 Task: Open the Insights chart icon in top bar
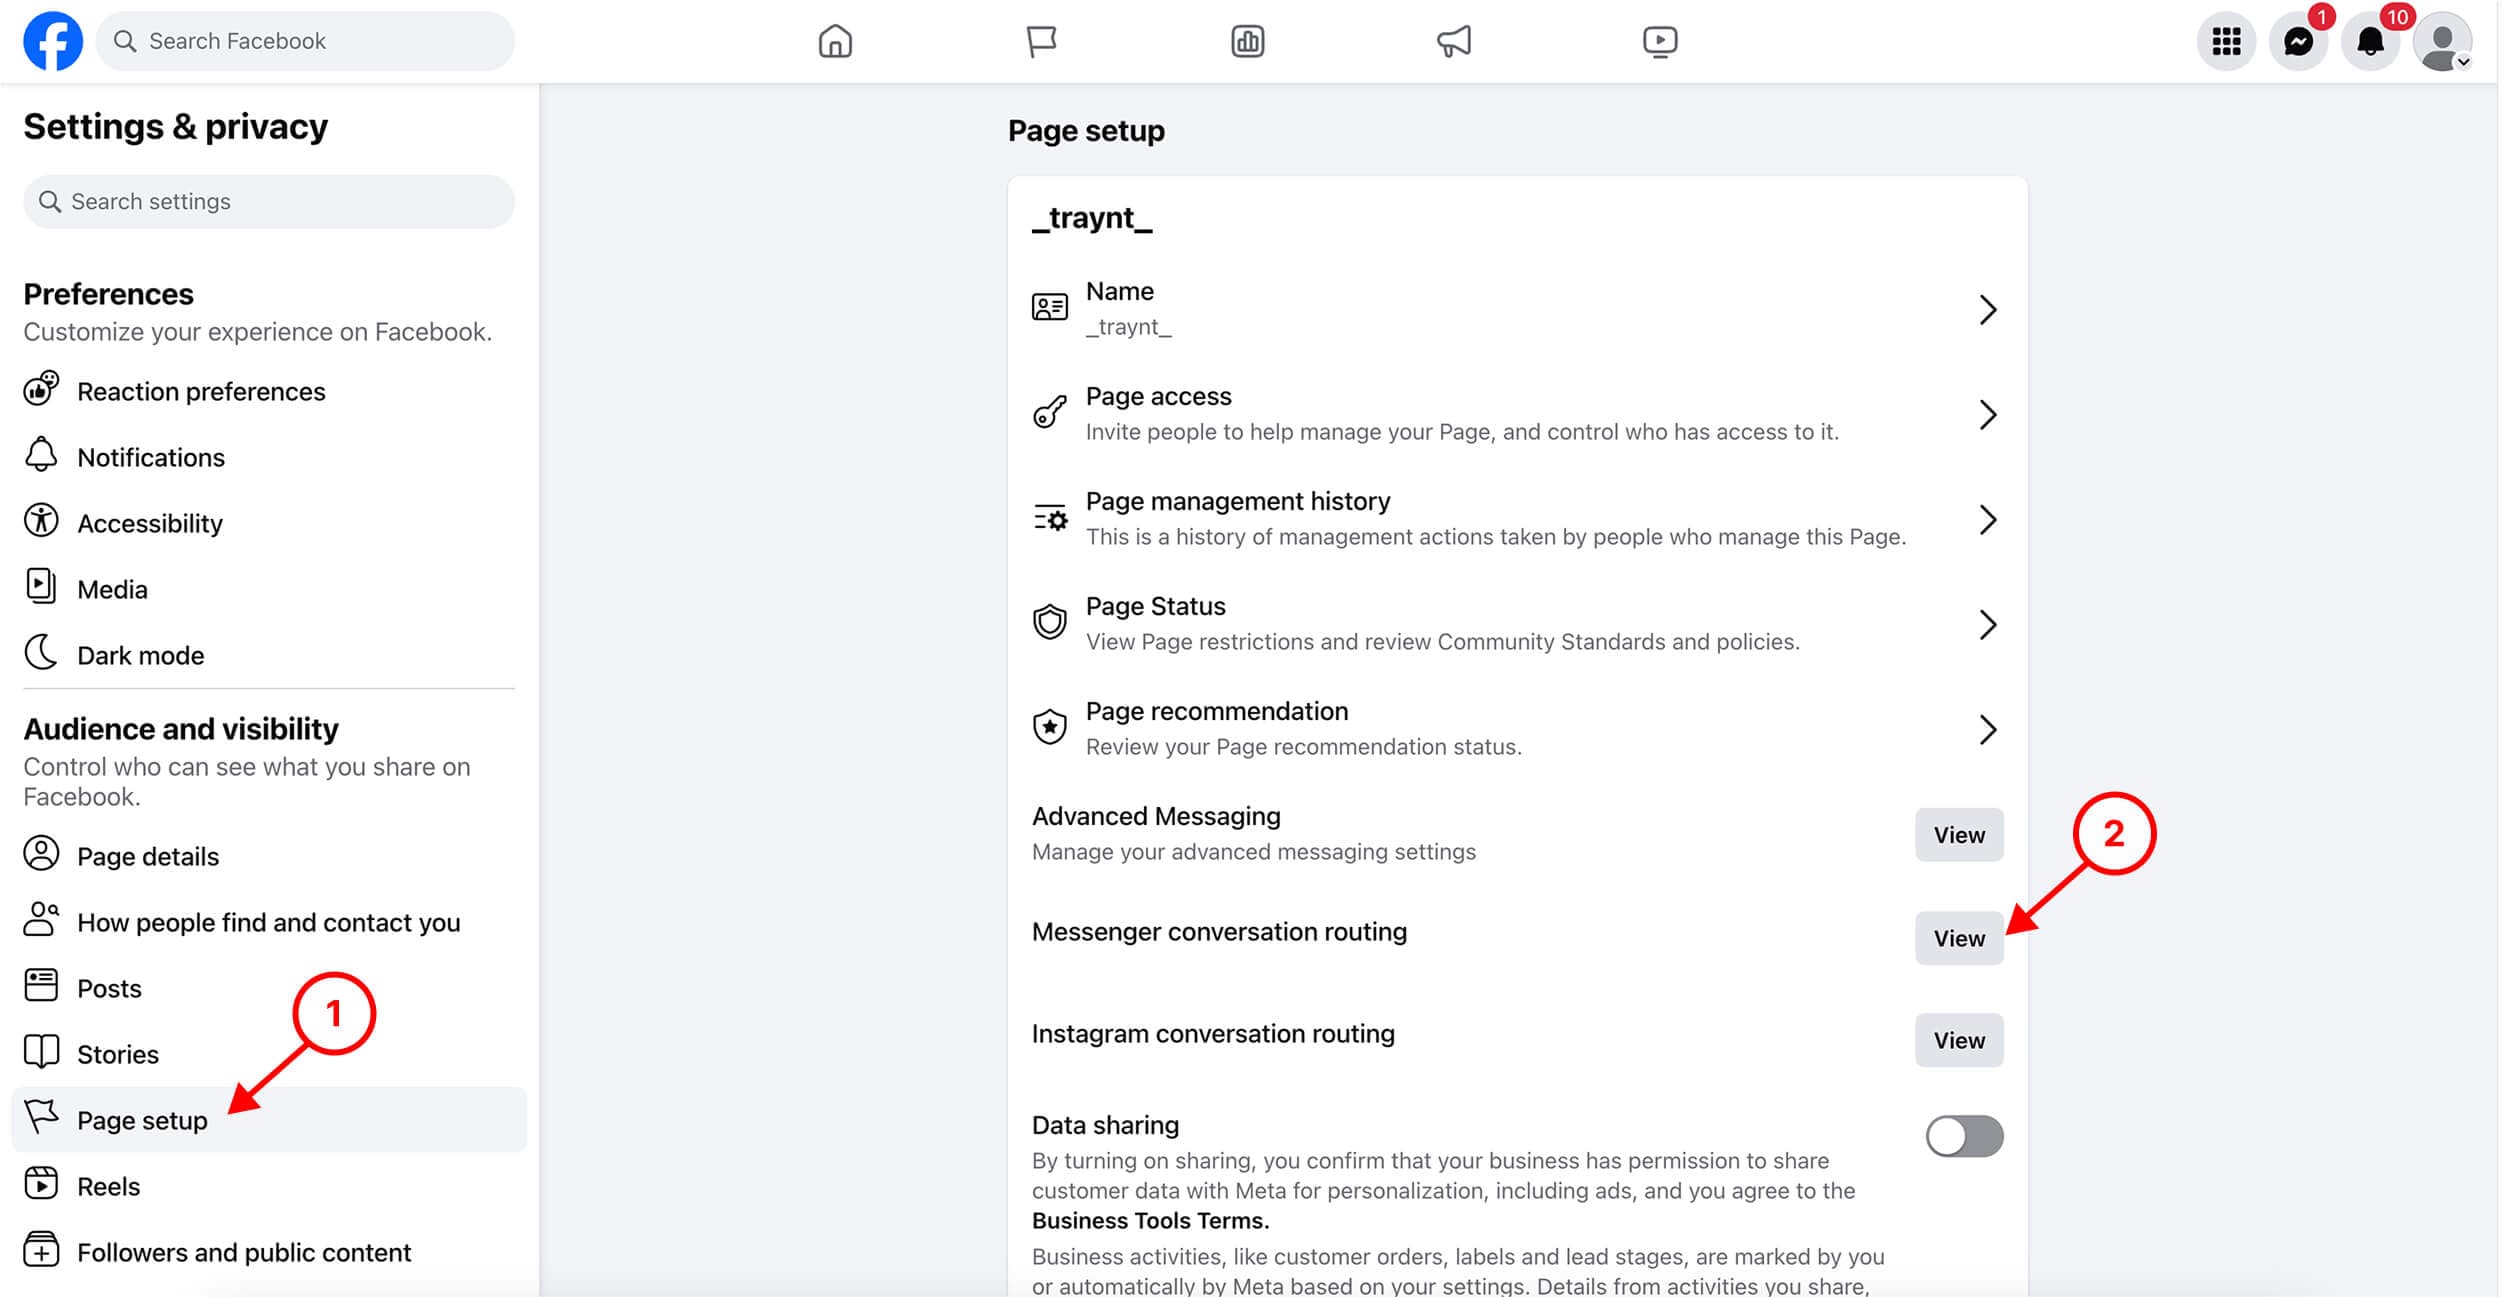(1247, 41)
